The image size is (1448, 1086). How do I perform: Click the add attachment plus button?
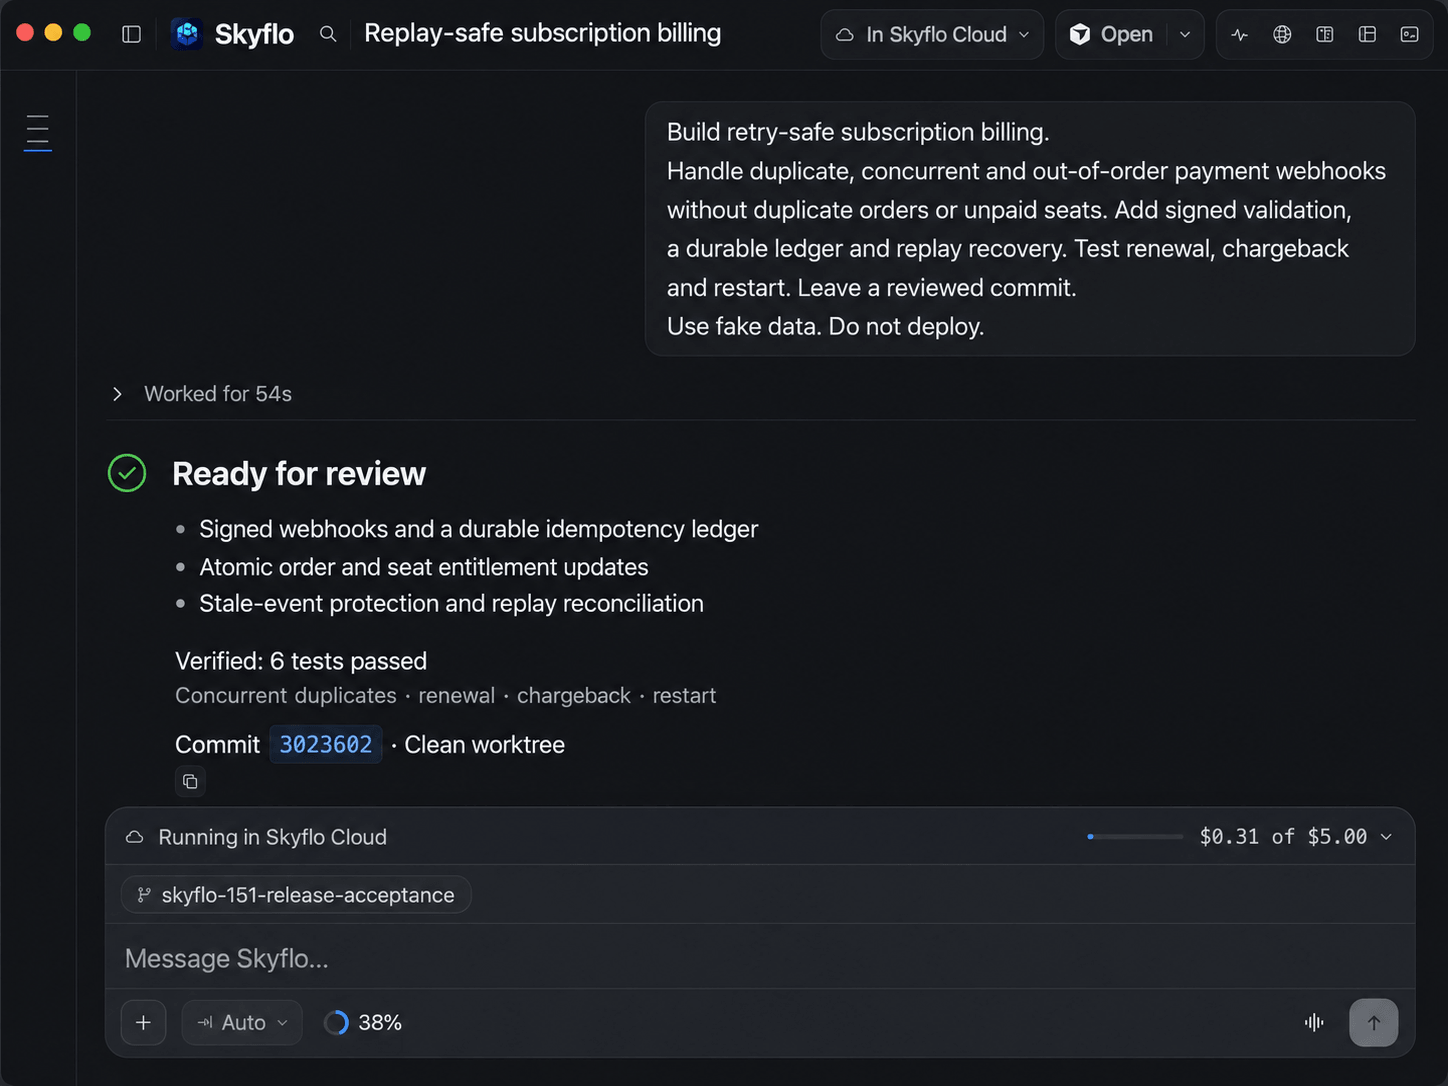pyautogui.click(x=143, y=1022)
